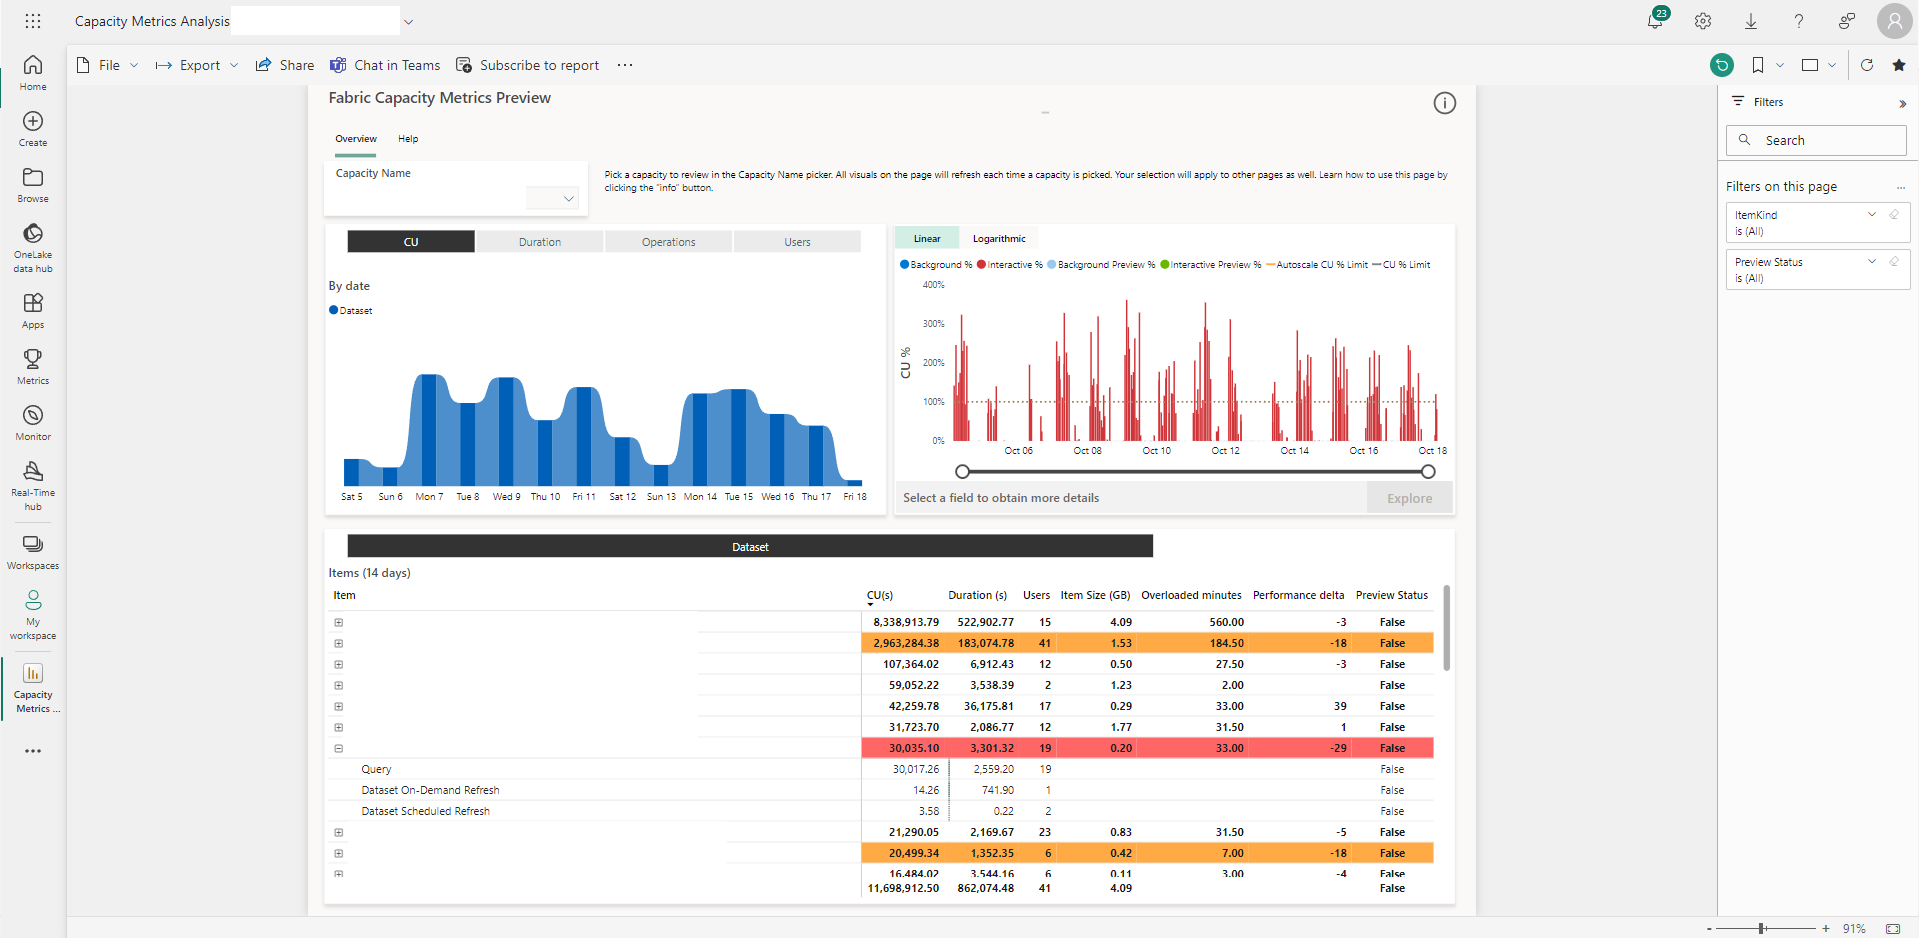This screenshot has width=1919, height=938.
Task: Open Capacity Metrics app icon
Action: click(x=33, y=688)
